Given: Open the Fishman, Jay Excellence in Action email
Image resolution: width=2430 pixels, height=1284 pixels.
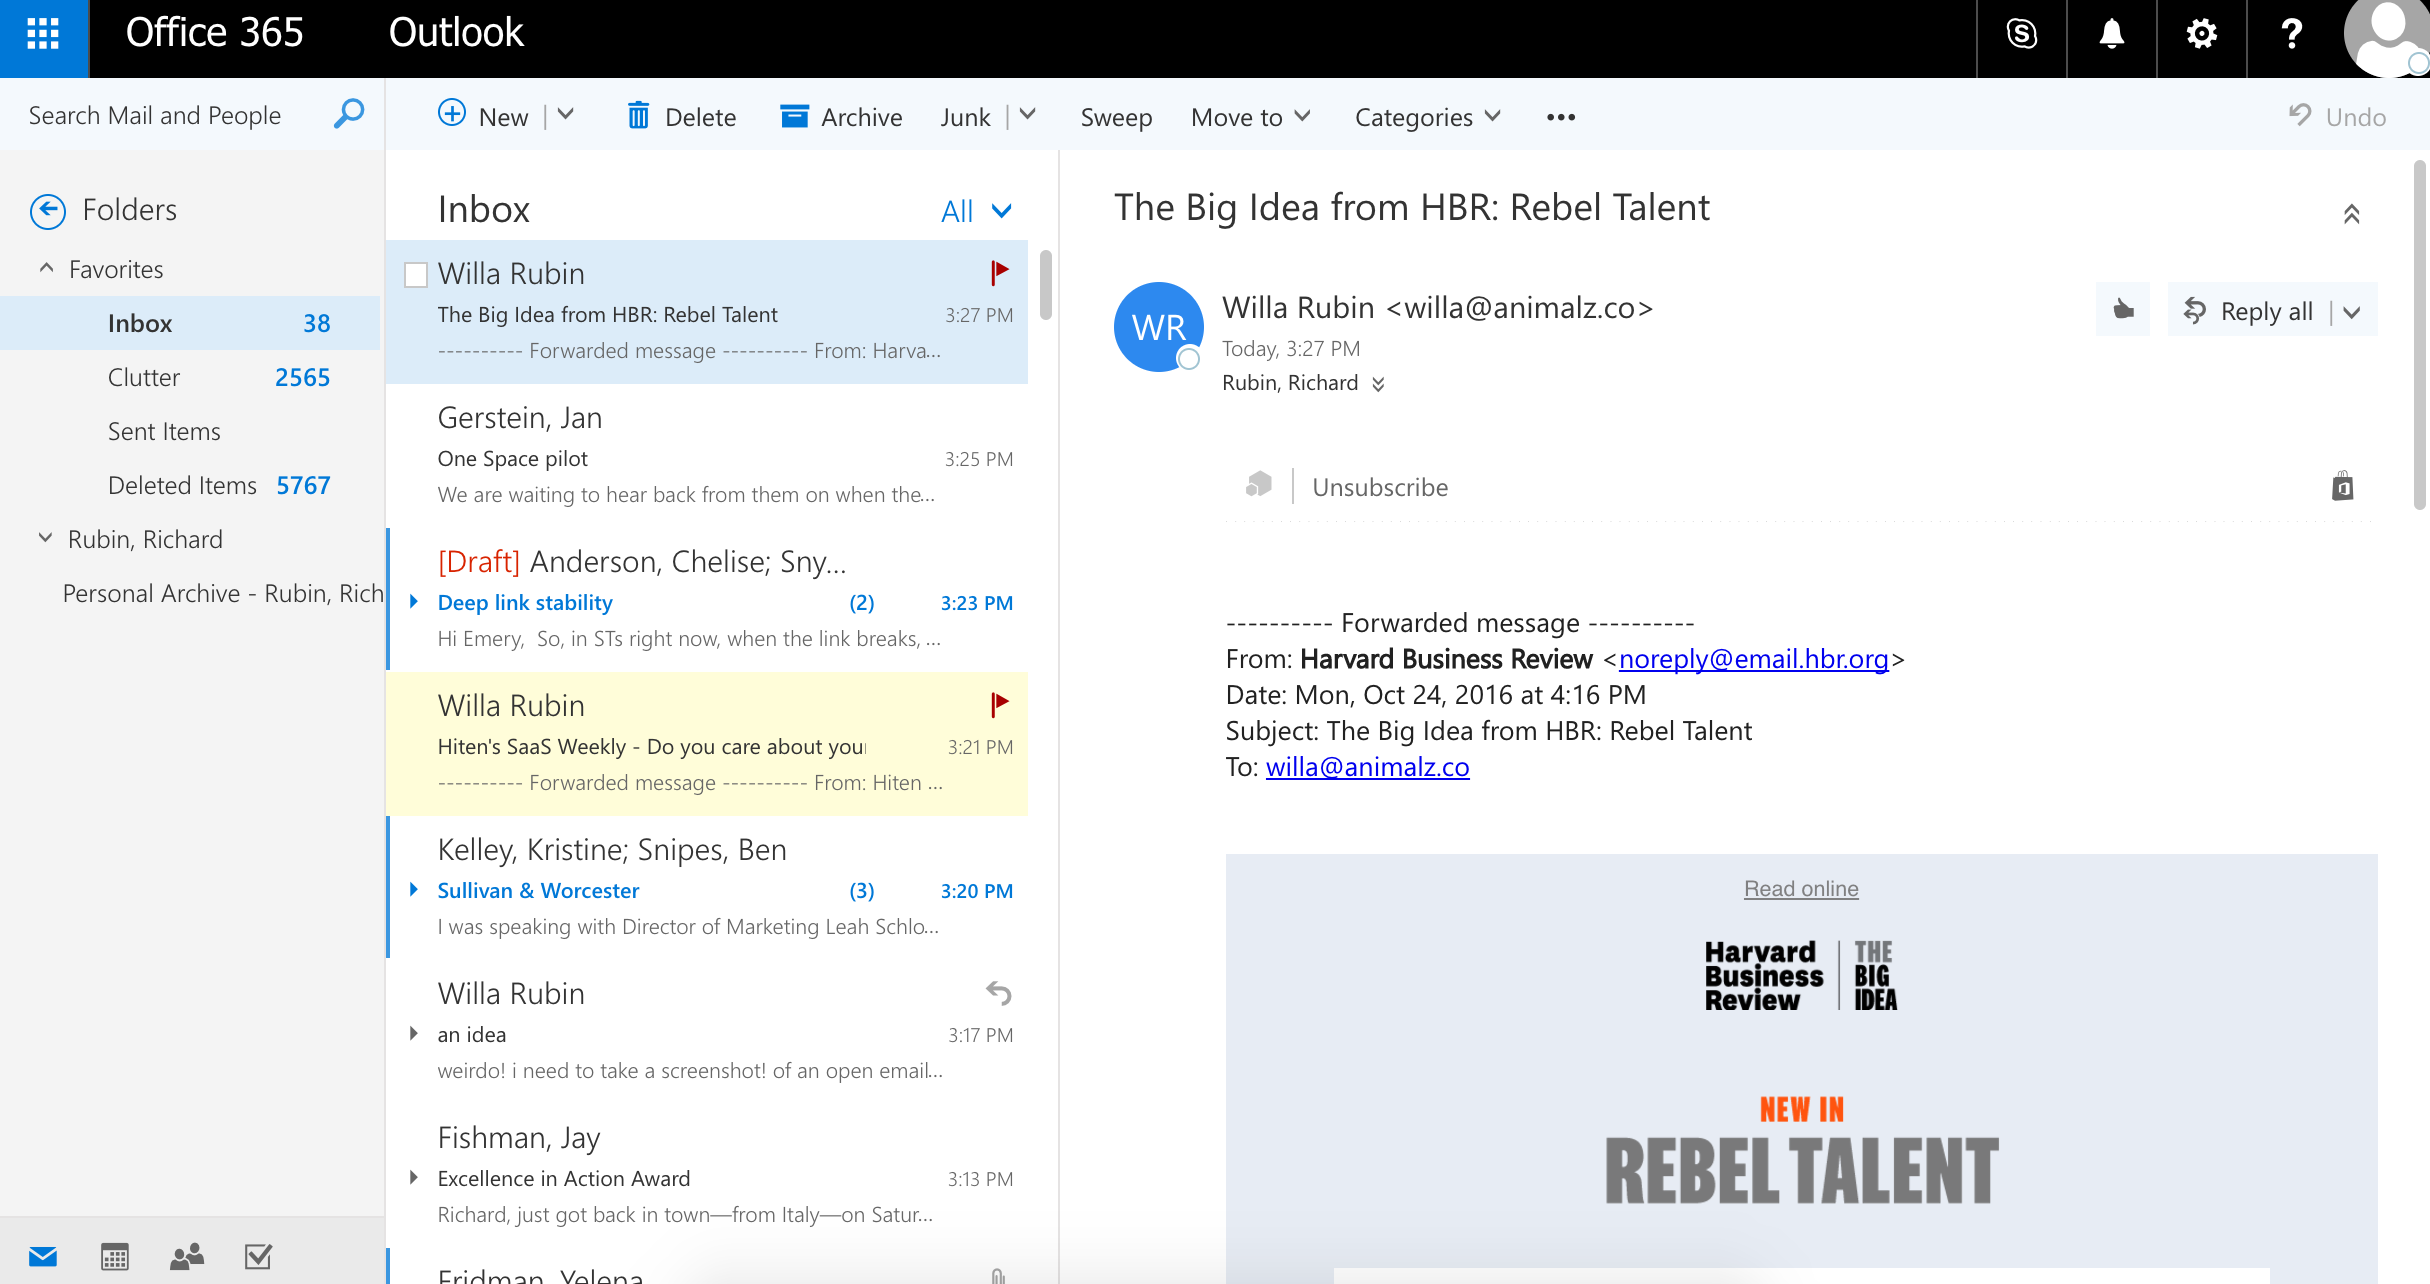Looking at the screenshot, I should pyautogui.click(x=707, y=1176).
